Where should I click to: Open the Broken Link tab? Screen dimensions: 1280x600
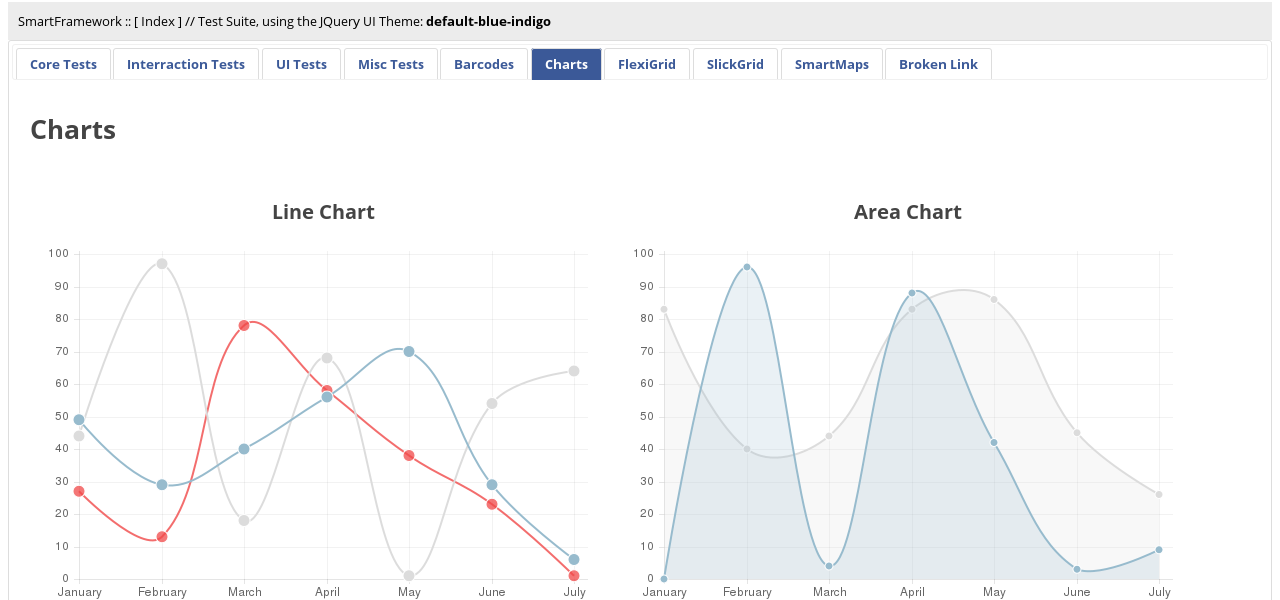coord(938,64)
